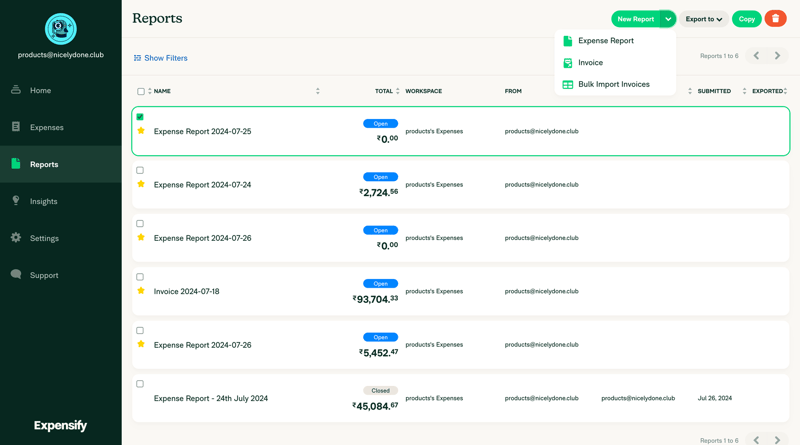
Task: Click the ₹45,084.67 total
Action: tap(375, 406)
